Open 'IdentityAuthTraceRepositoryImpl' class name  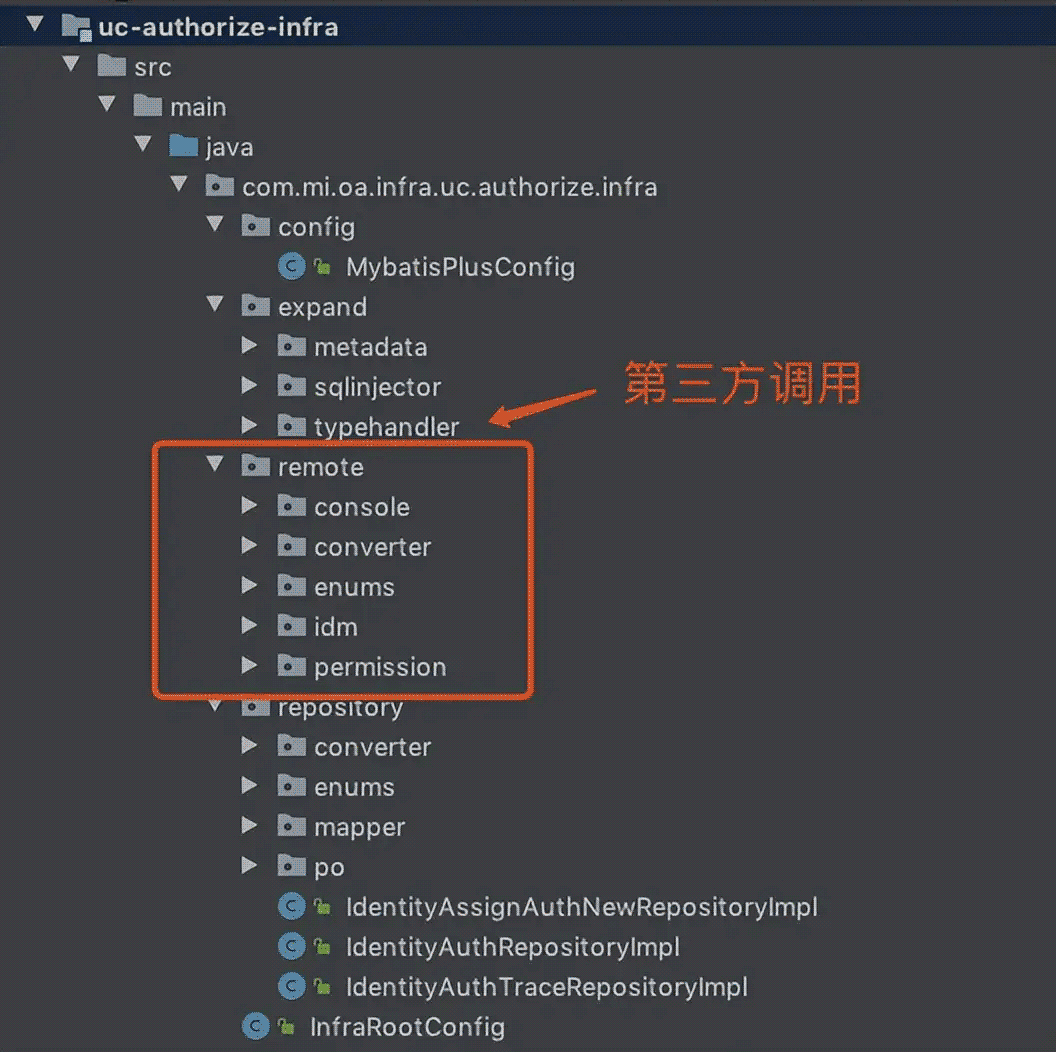coord(547,987)
